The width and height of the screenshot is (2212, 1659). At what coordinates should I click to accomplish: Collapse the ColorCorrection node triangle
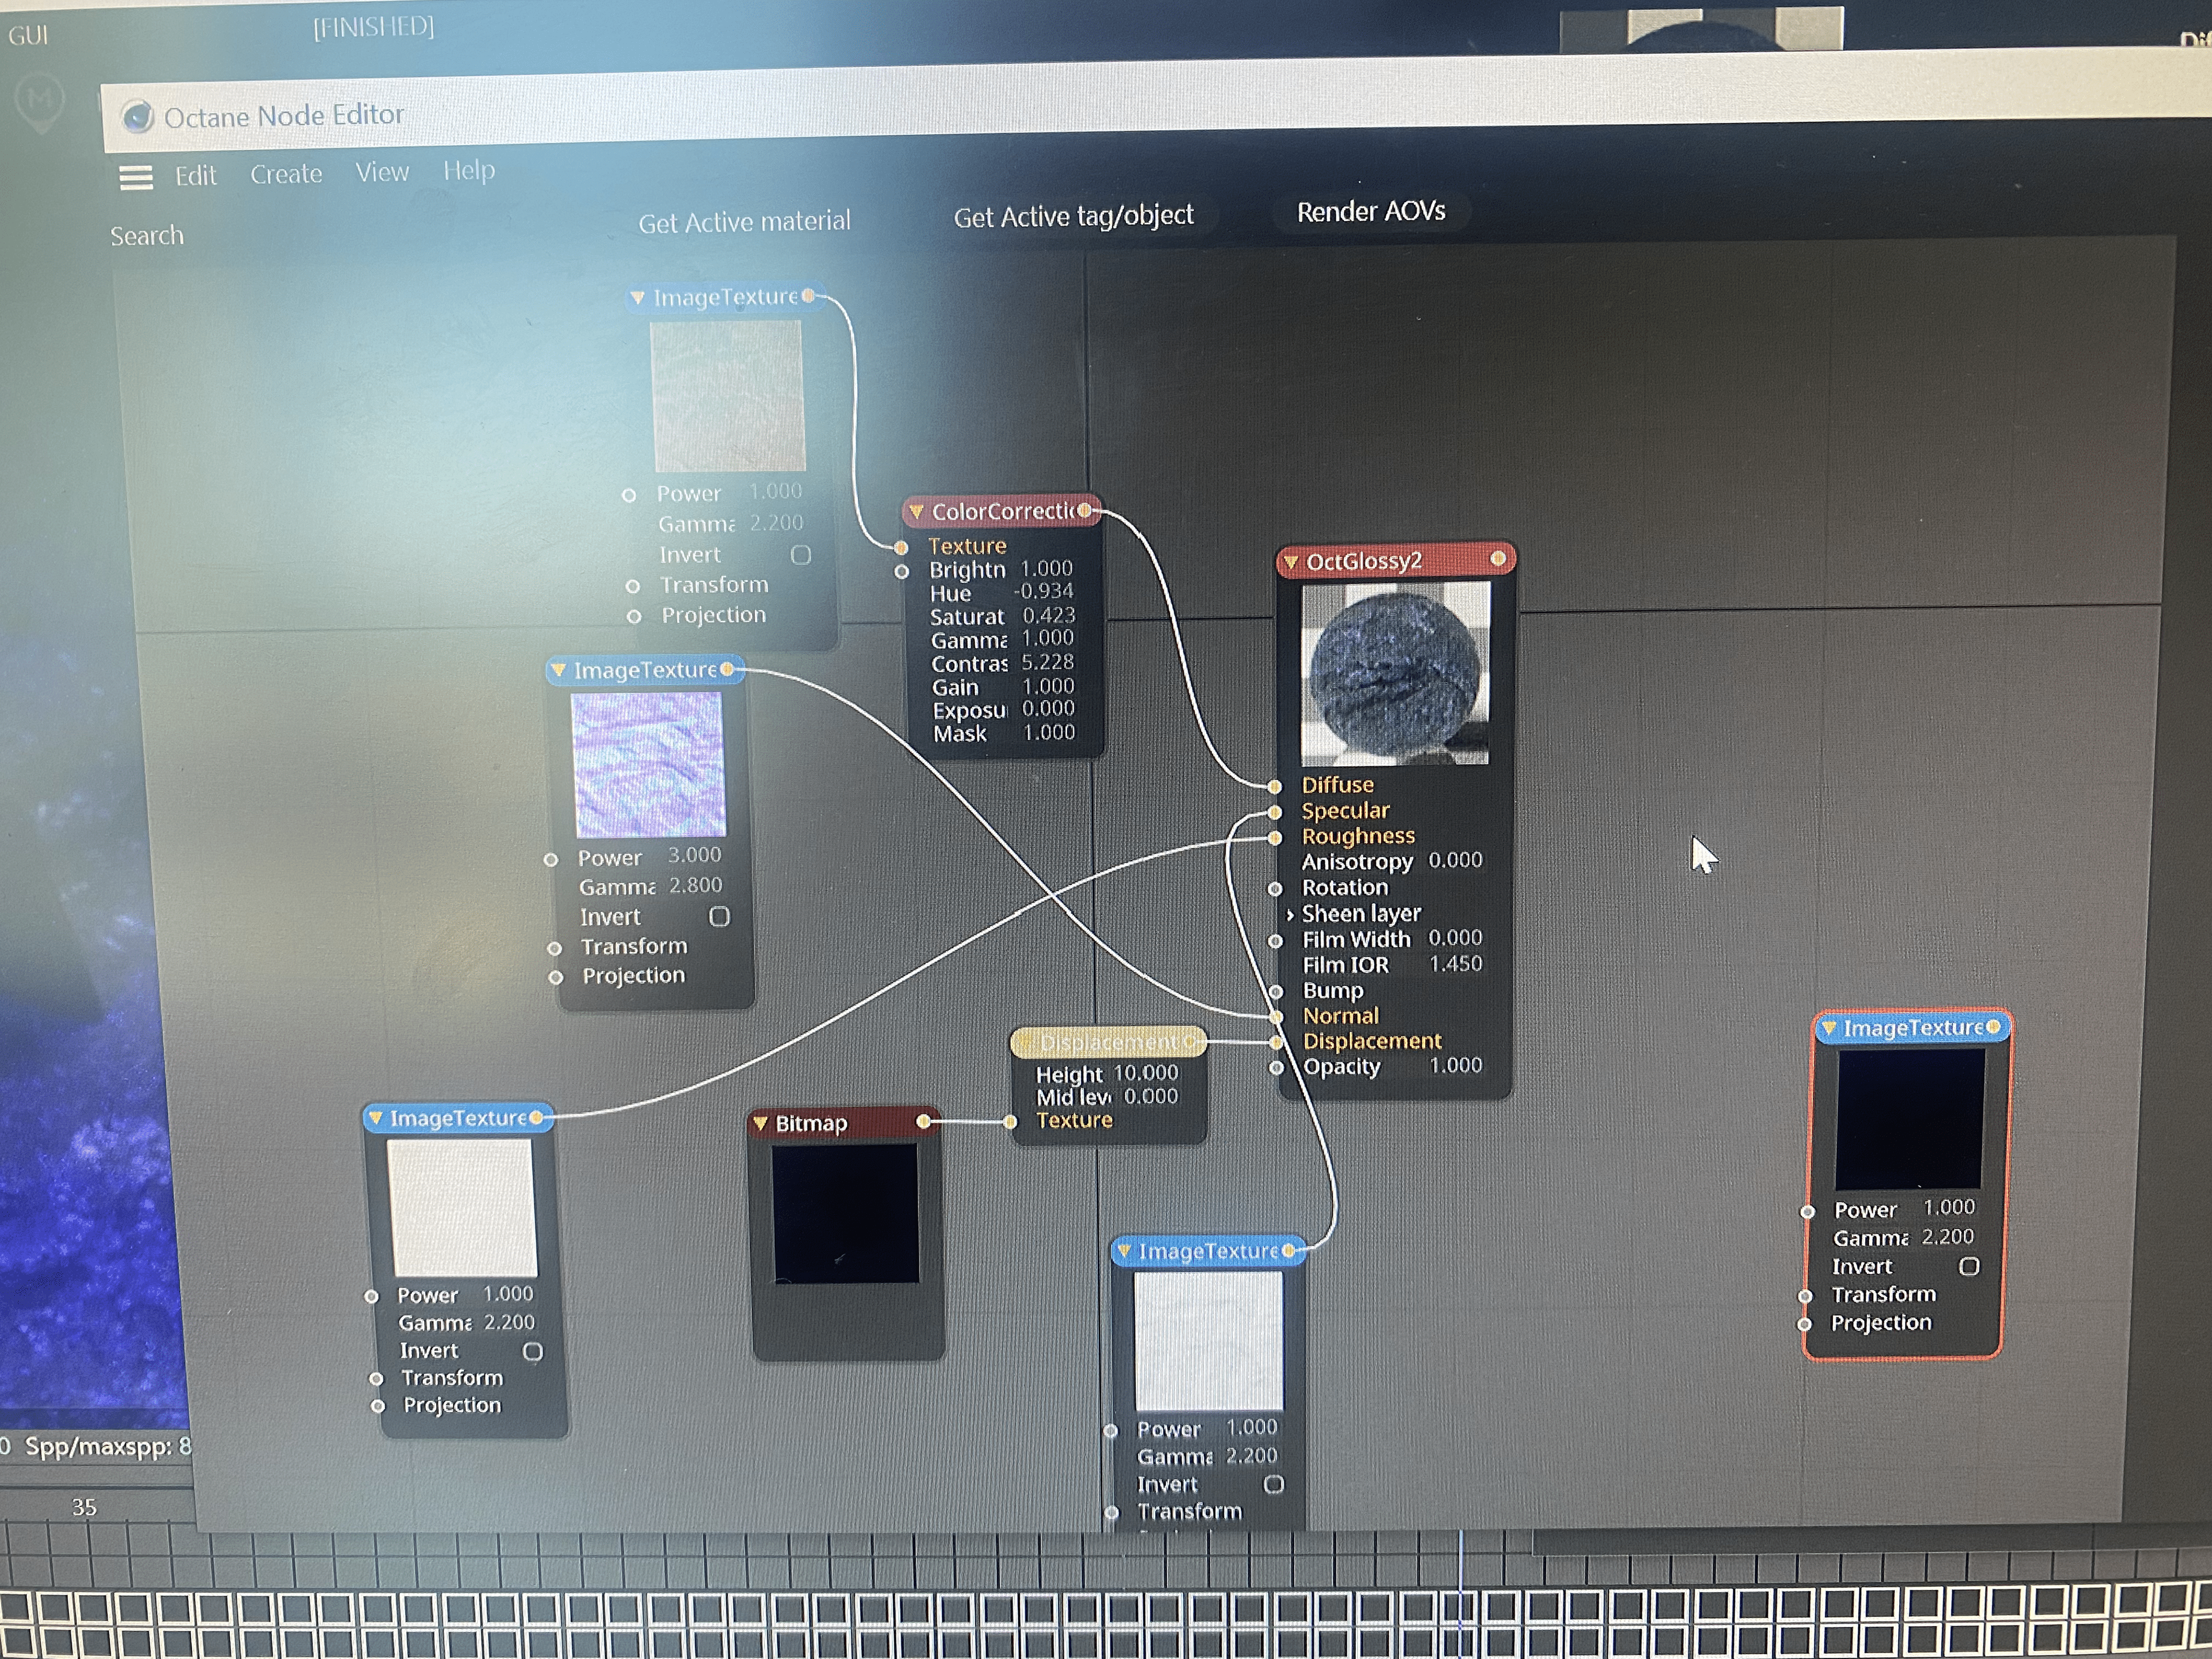pos(916,511)
